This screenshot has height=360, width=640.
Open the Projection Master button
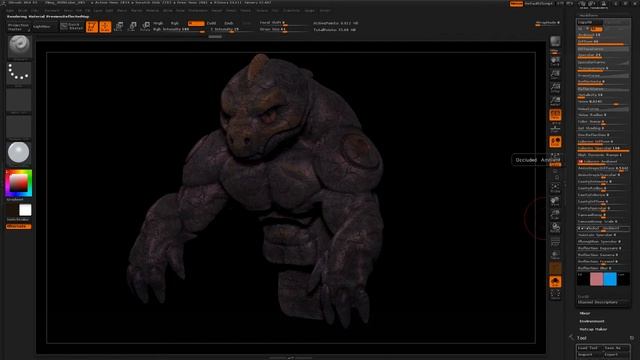coord(18,27)
